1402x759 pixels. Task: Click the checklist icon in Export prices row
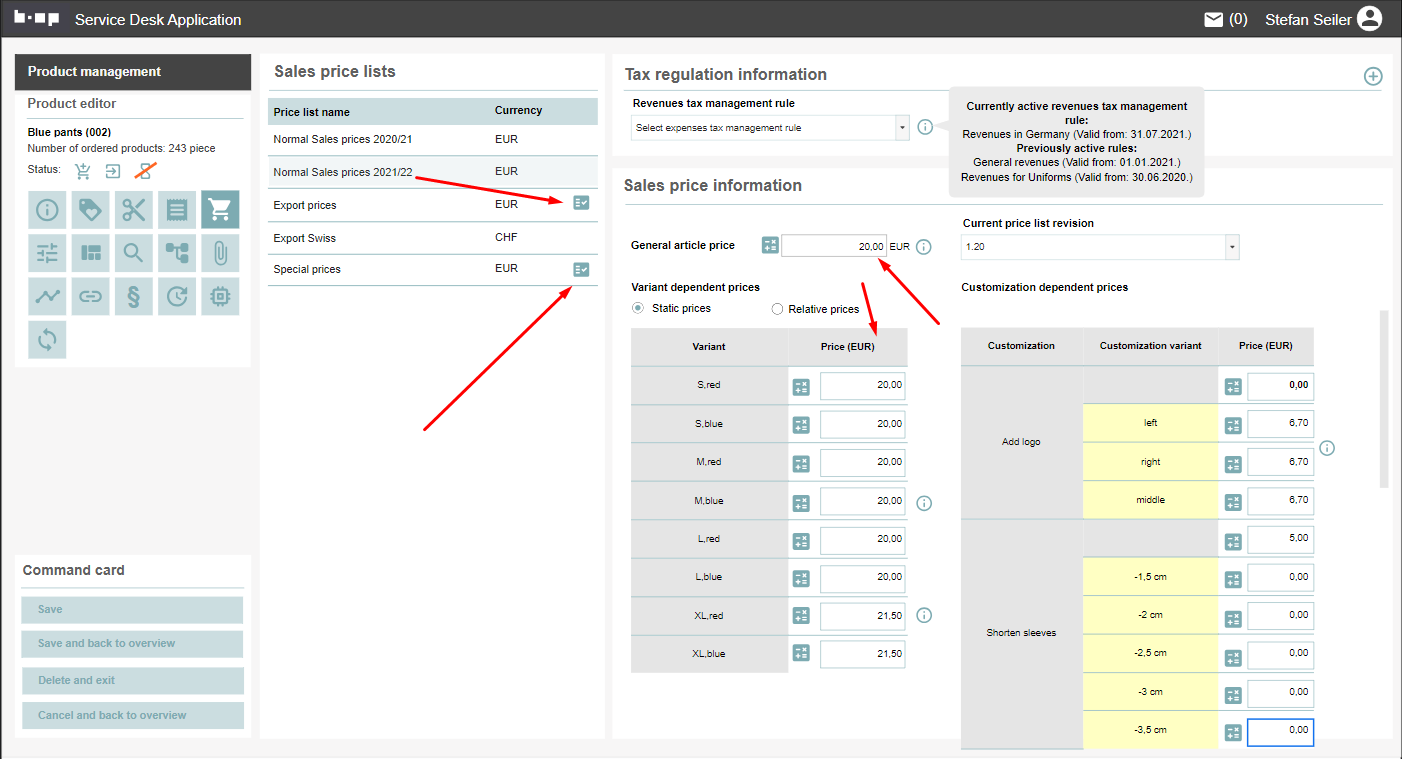coord(581,203)
